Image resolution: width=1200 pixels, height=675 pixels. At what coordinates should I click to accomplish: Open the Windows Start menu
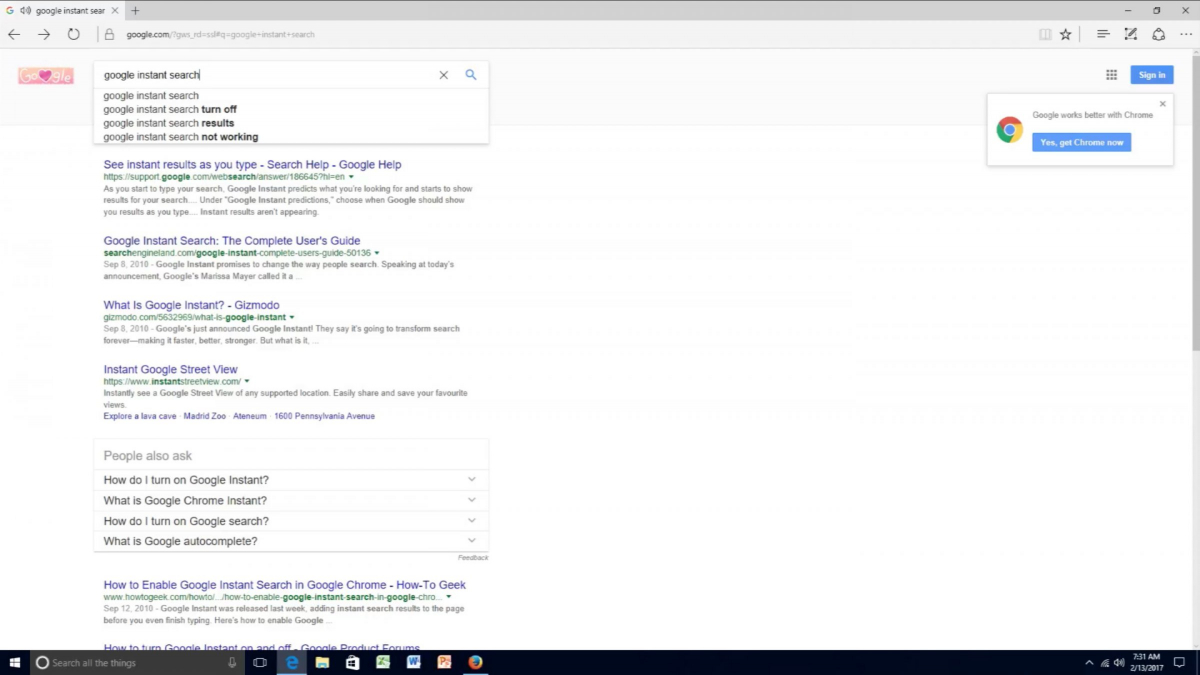pyautogui.click(x=15, y=662)
